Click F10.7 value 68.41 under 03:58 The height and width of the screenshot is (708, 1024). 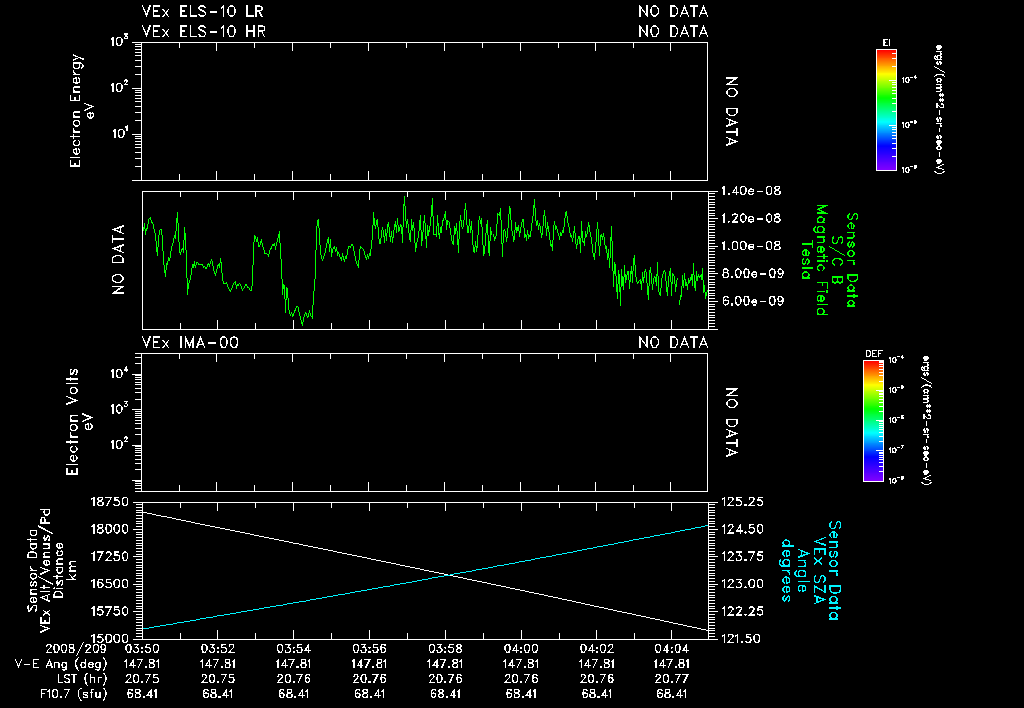click(445, 694)
